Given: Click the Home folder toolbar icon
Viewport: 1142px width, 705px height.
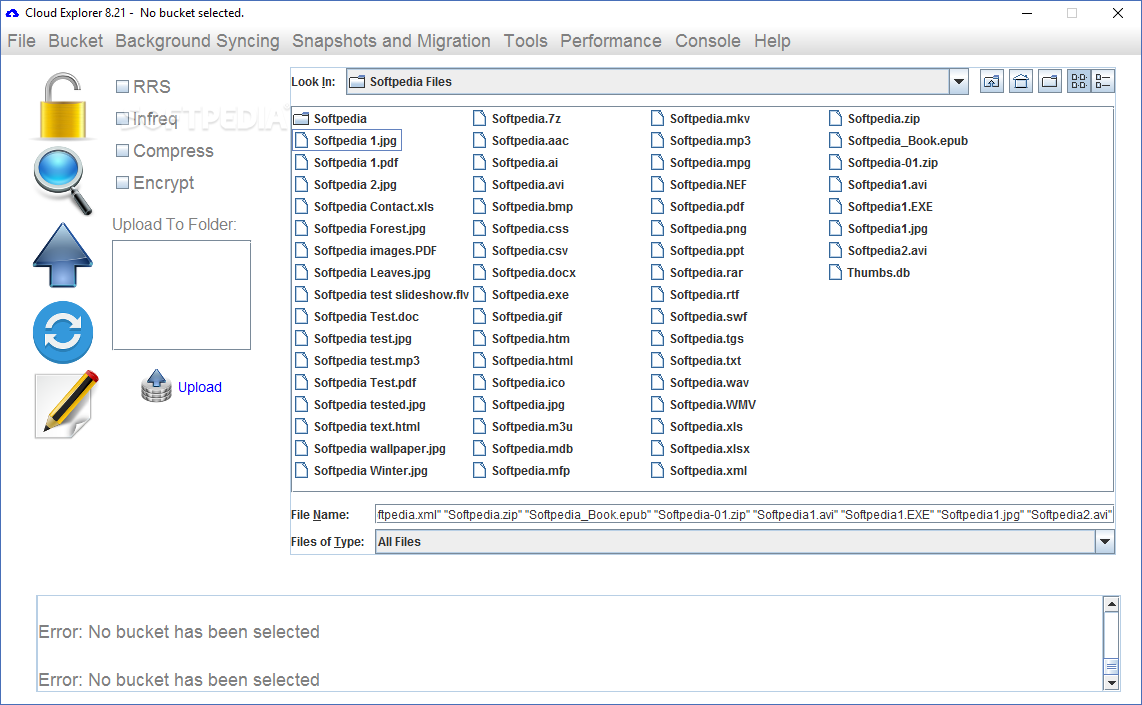Looking at the screenshot, I should click(1021, 82).
